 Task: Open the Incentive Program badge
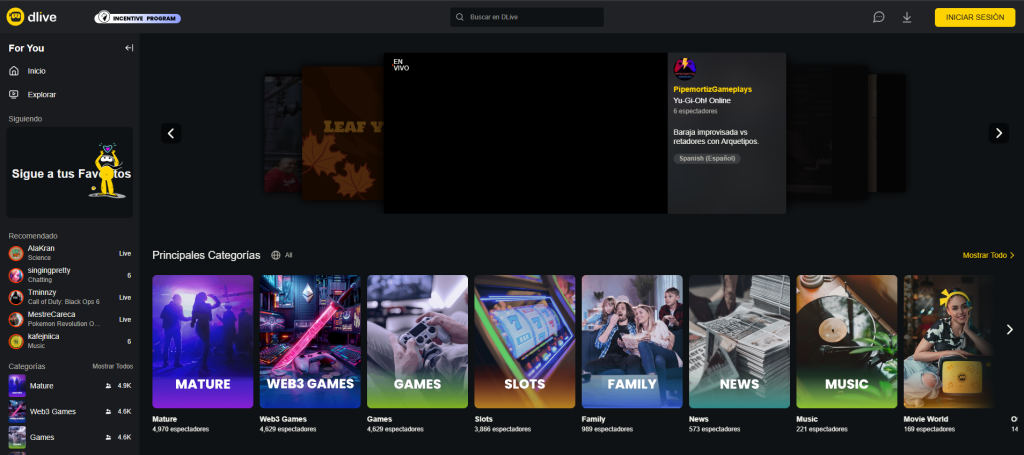point(137,17)
